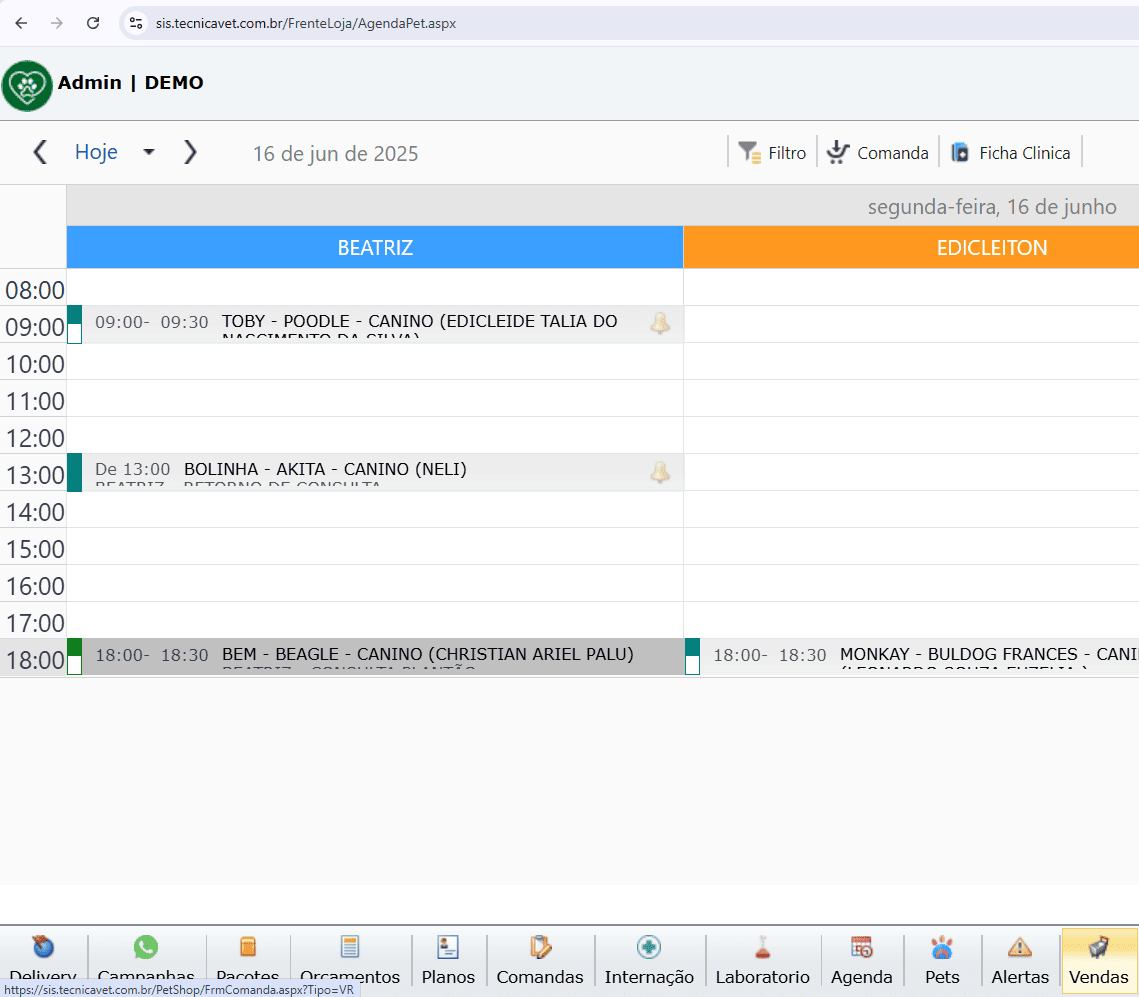Screen dimensions: 1139x997
Task: Expand the Hoje dropdown arrow
Action: (x=149, y=153)
